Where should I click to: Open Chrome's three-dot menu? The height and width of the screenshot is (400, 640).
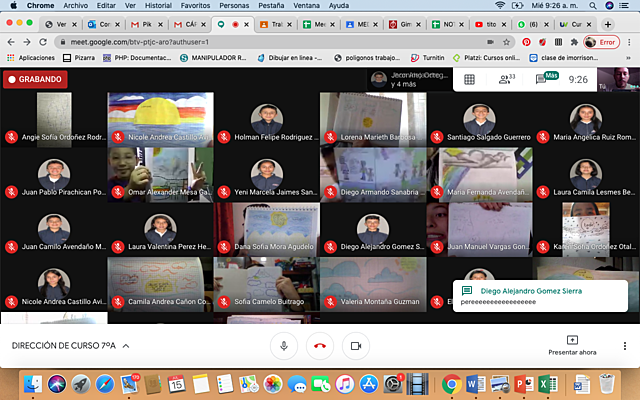click(x=629, y=42)
